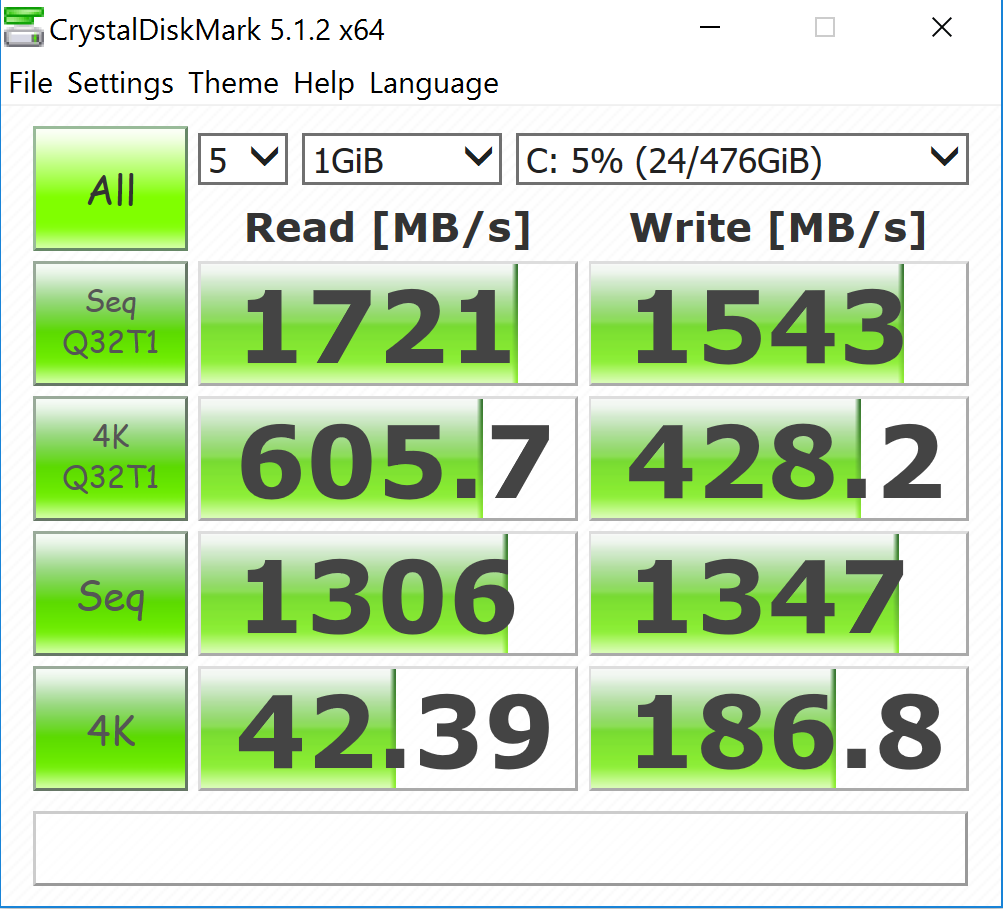Expand the test count dropdown showing 5
Viewport: 1003px width, 909px height.
point(243,159)
